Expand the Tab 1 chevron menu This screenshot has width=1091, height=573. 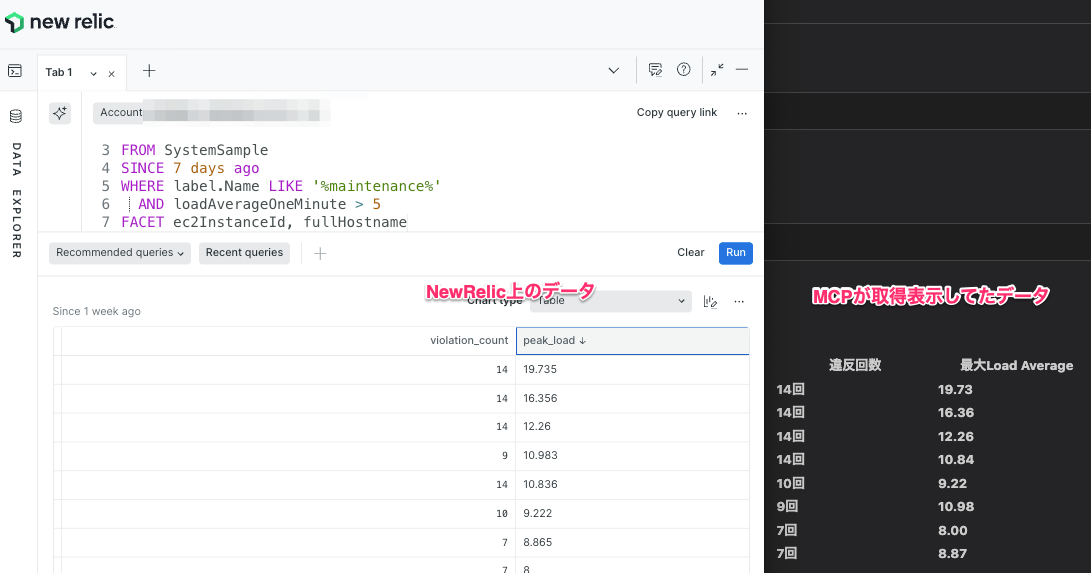coord(94,73)
